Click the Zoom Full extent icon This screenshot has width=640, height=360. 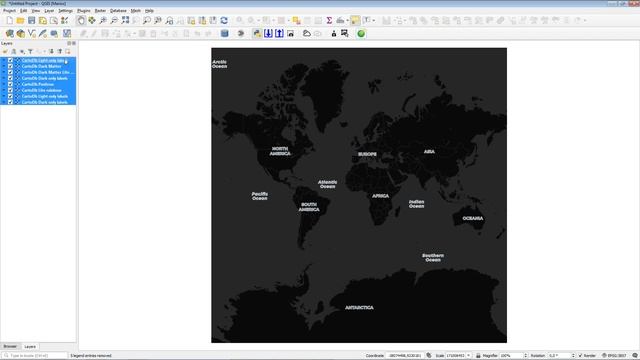coord(125,20)
